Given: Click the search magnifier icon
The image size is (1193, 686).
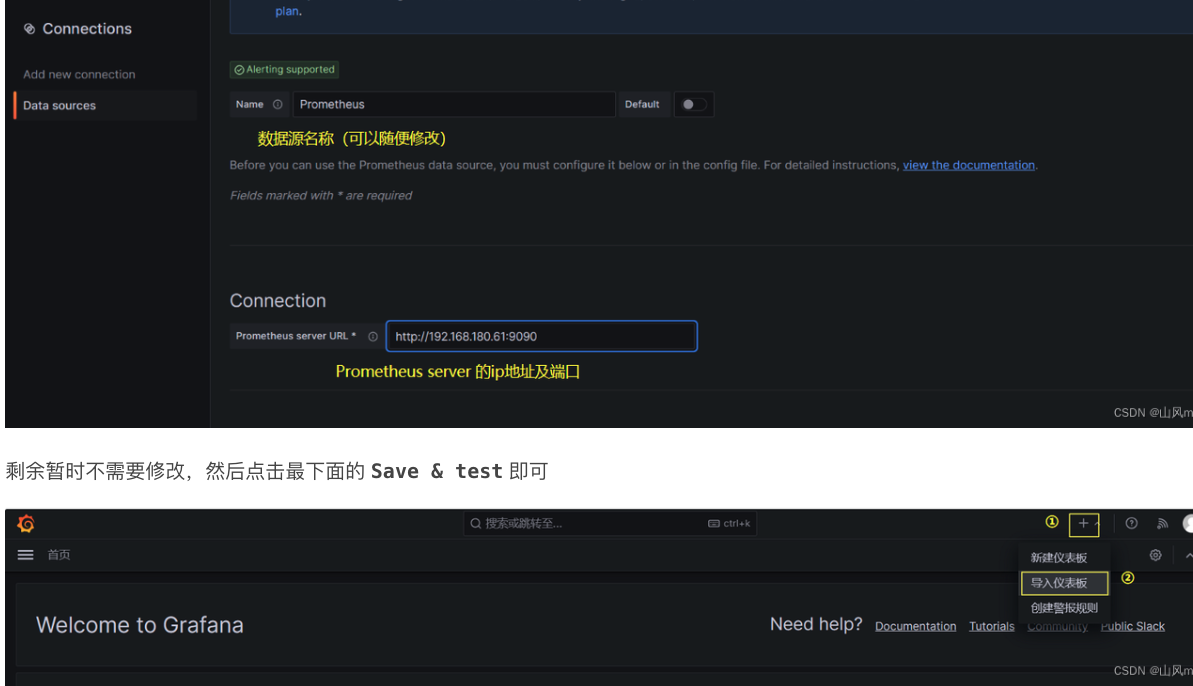Looking at the screenshot, I should pos(476,523).
